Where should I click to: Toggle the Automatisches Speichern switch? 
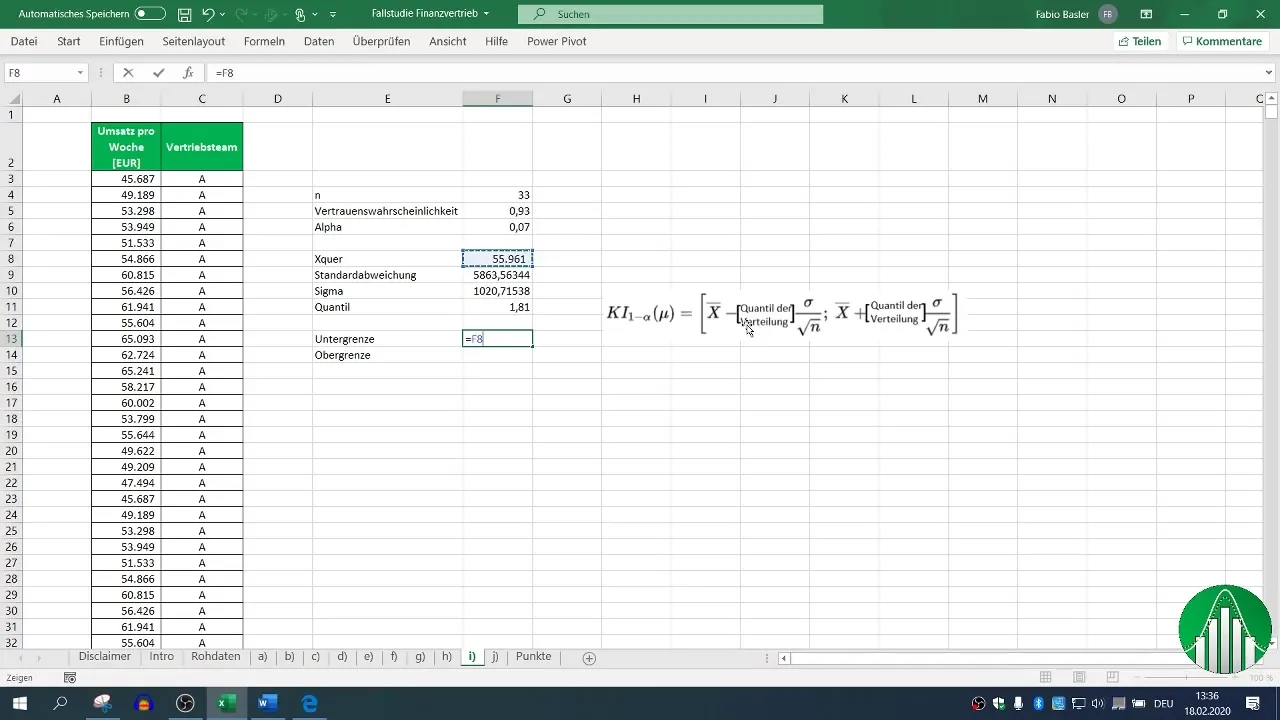click(150, 14)
